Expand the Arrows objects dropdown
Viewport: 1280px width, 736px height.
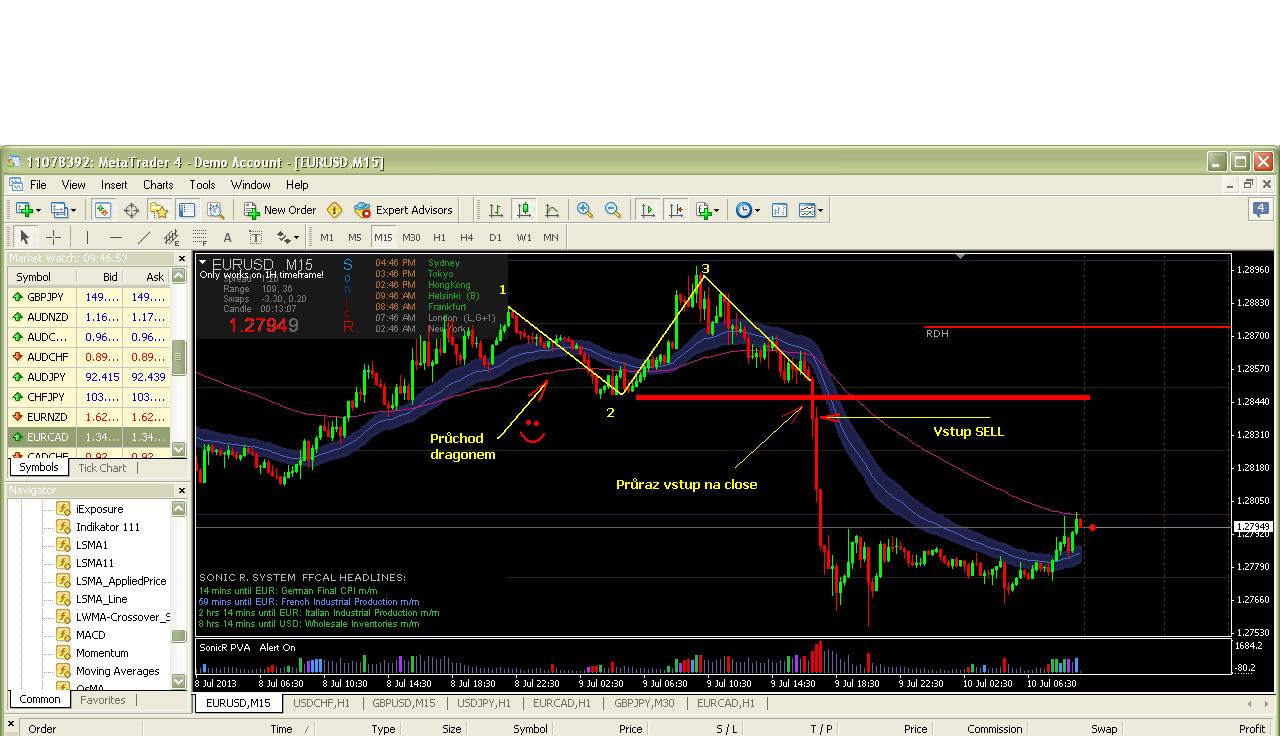296,237
